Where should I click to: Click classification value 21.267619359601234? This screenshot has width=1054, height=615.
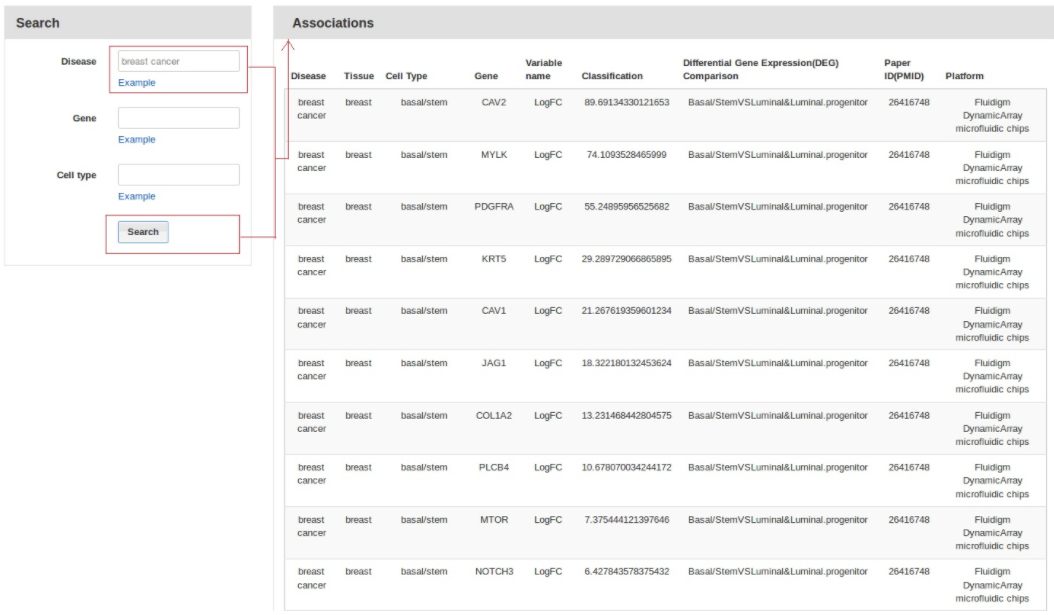click(x=626, y=311)
